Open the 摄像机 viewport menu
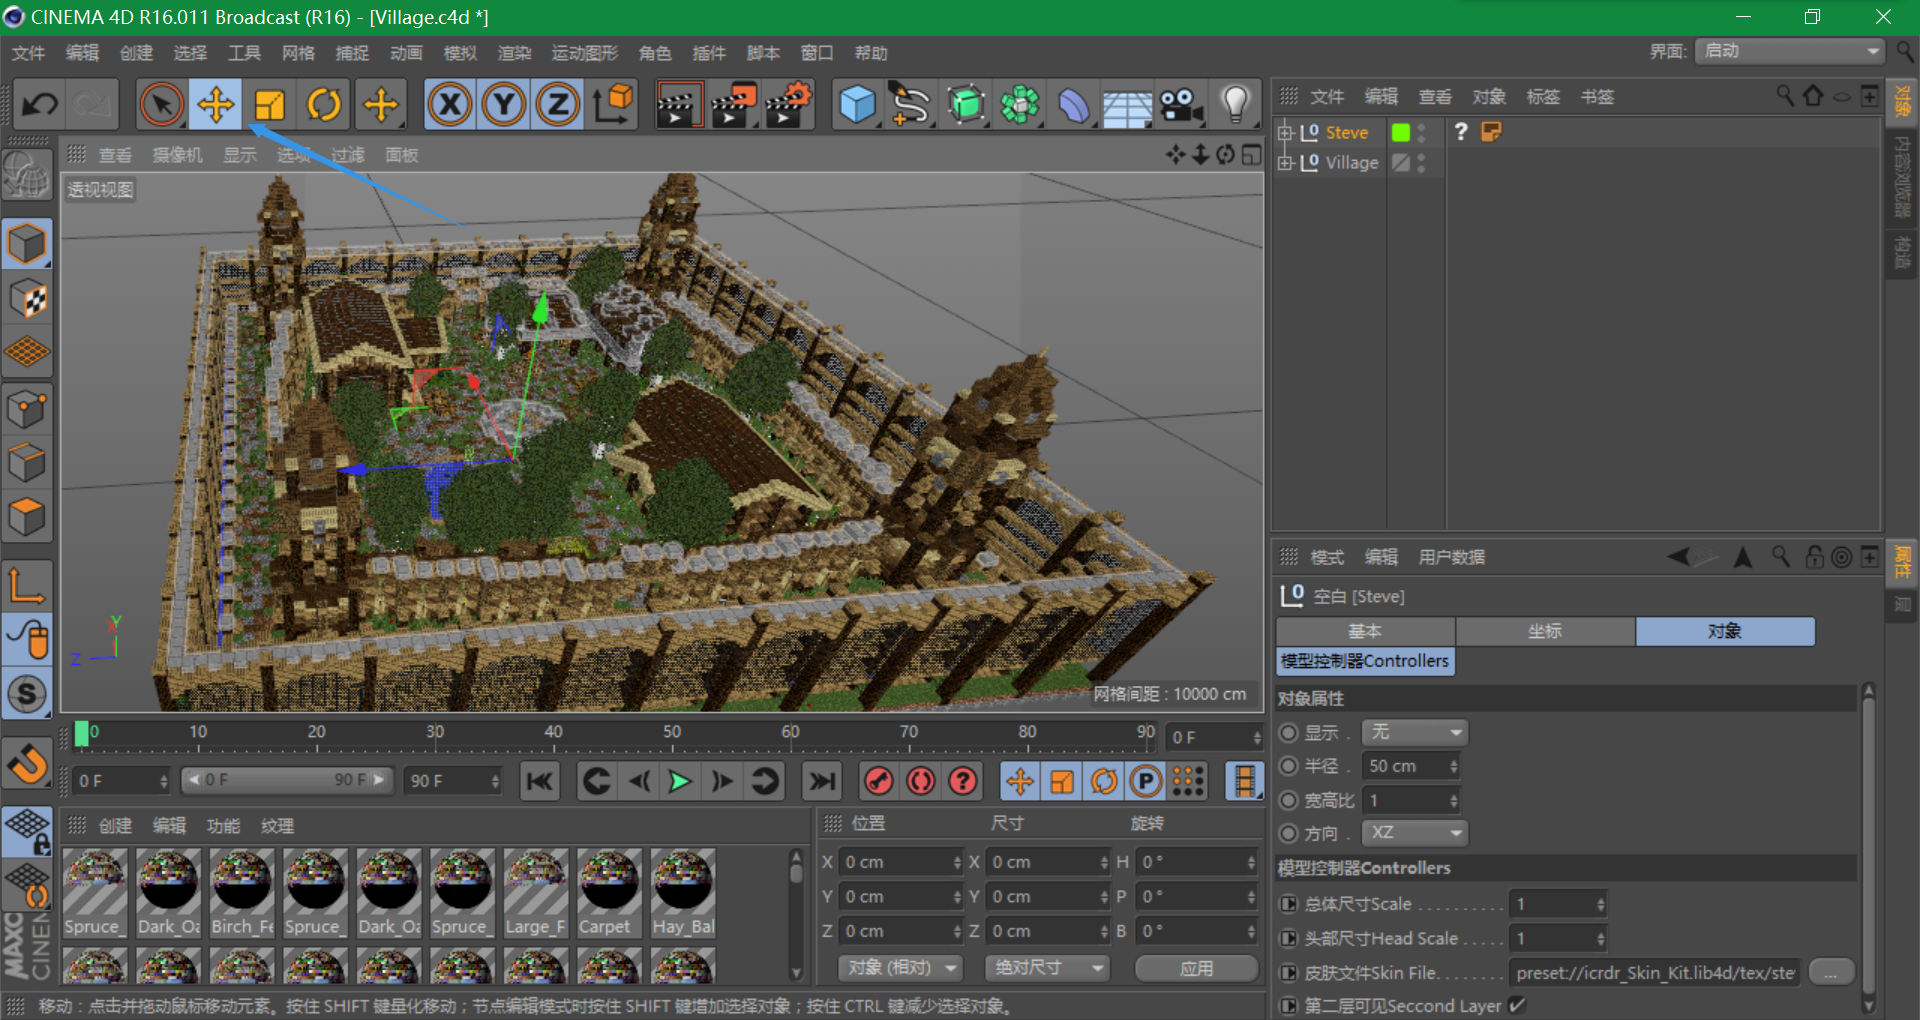This screenshot has width=1920, height=1020. coord(178,155)
